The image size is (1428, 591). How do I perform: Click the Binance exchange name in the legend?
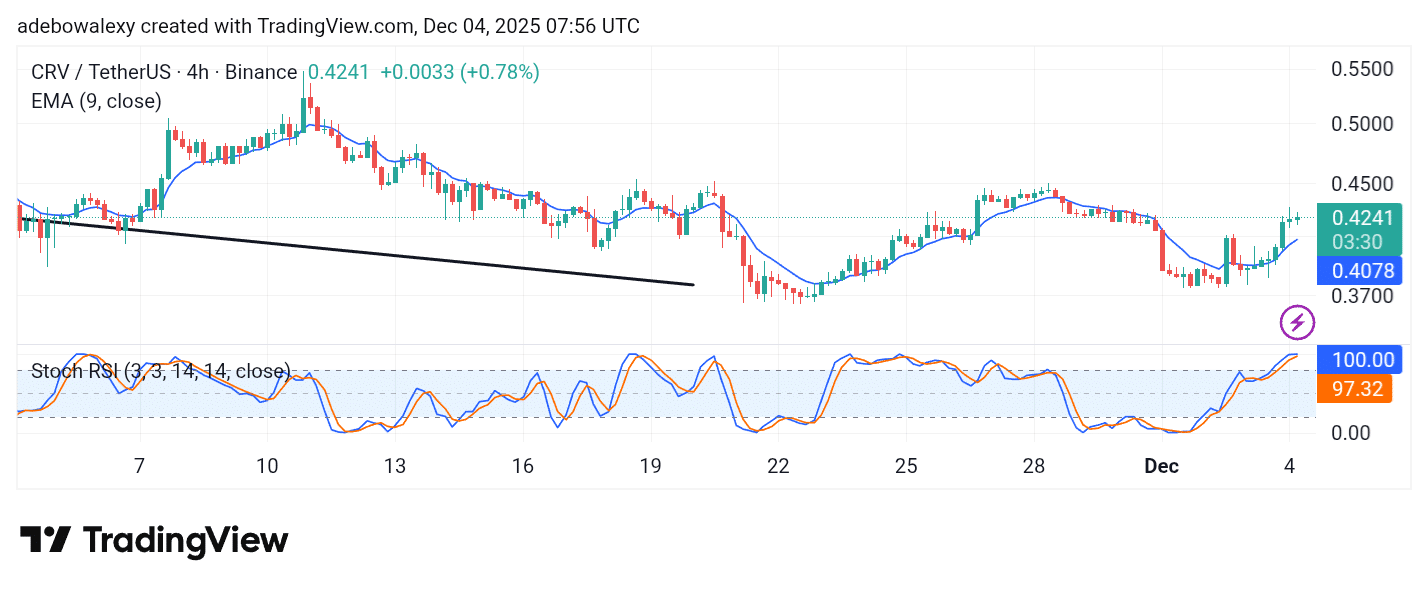(262, 72)
